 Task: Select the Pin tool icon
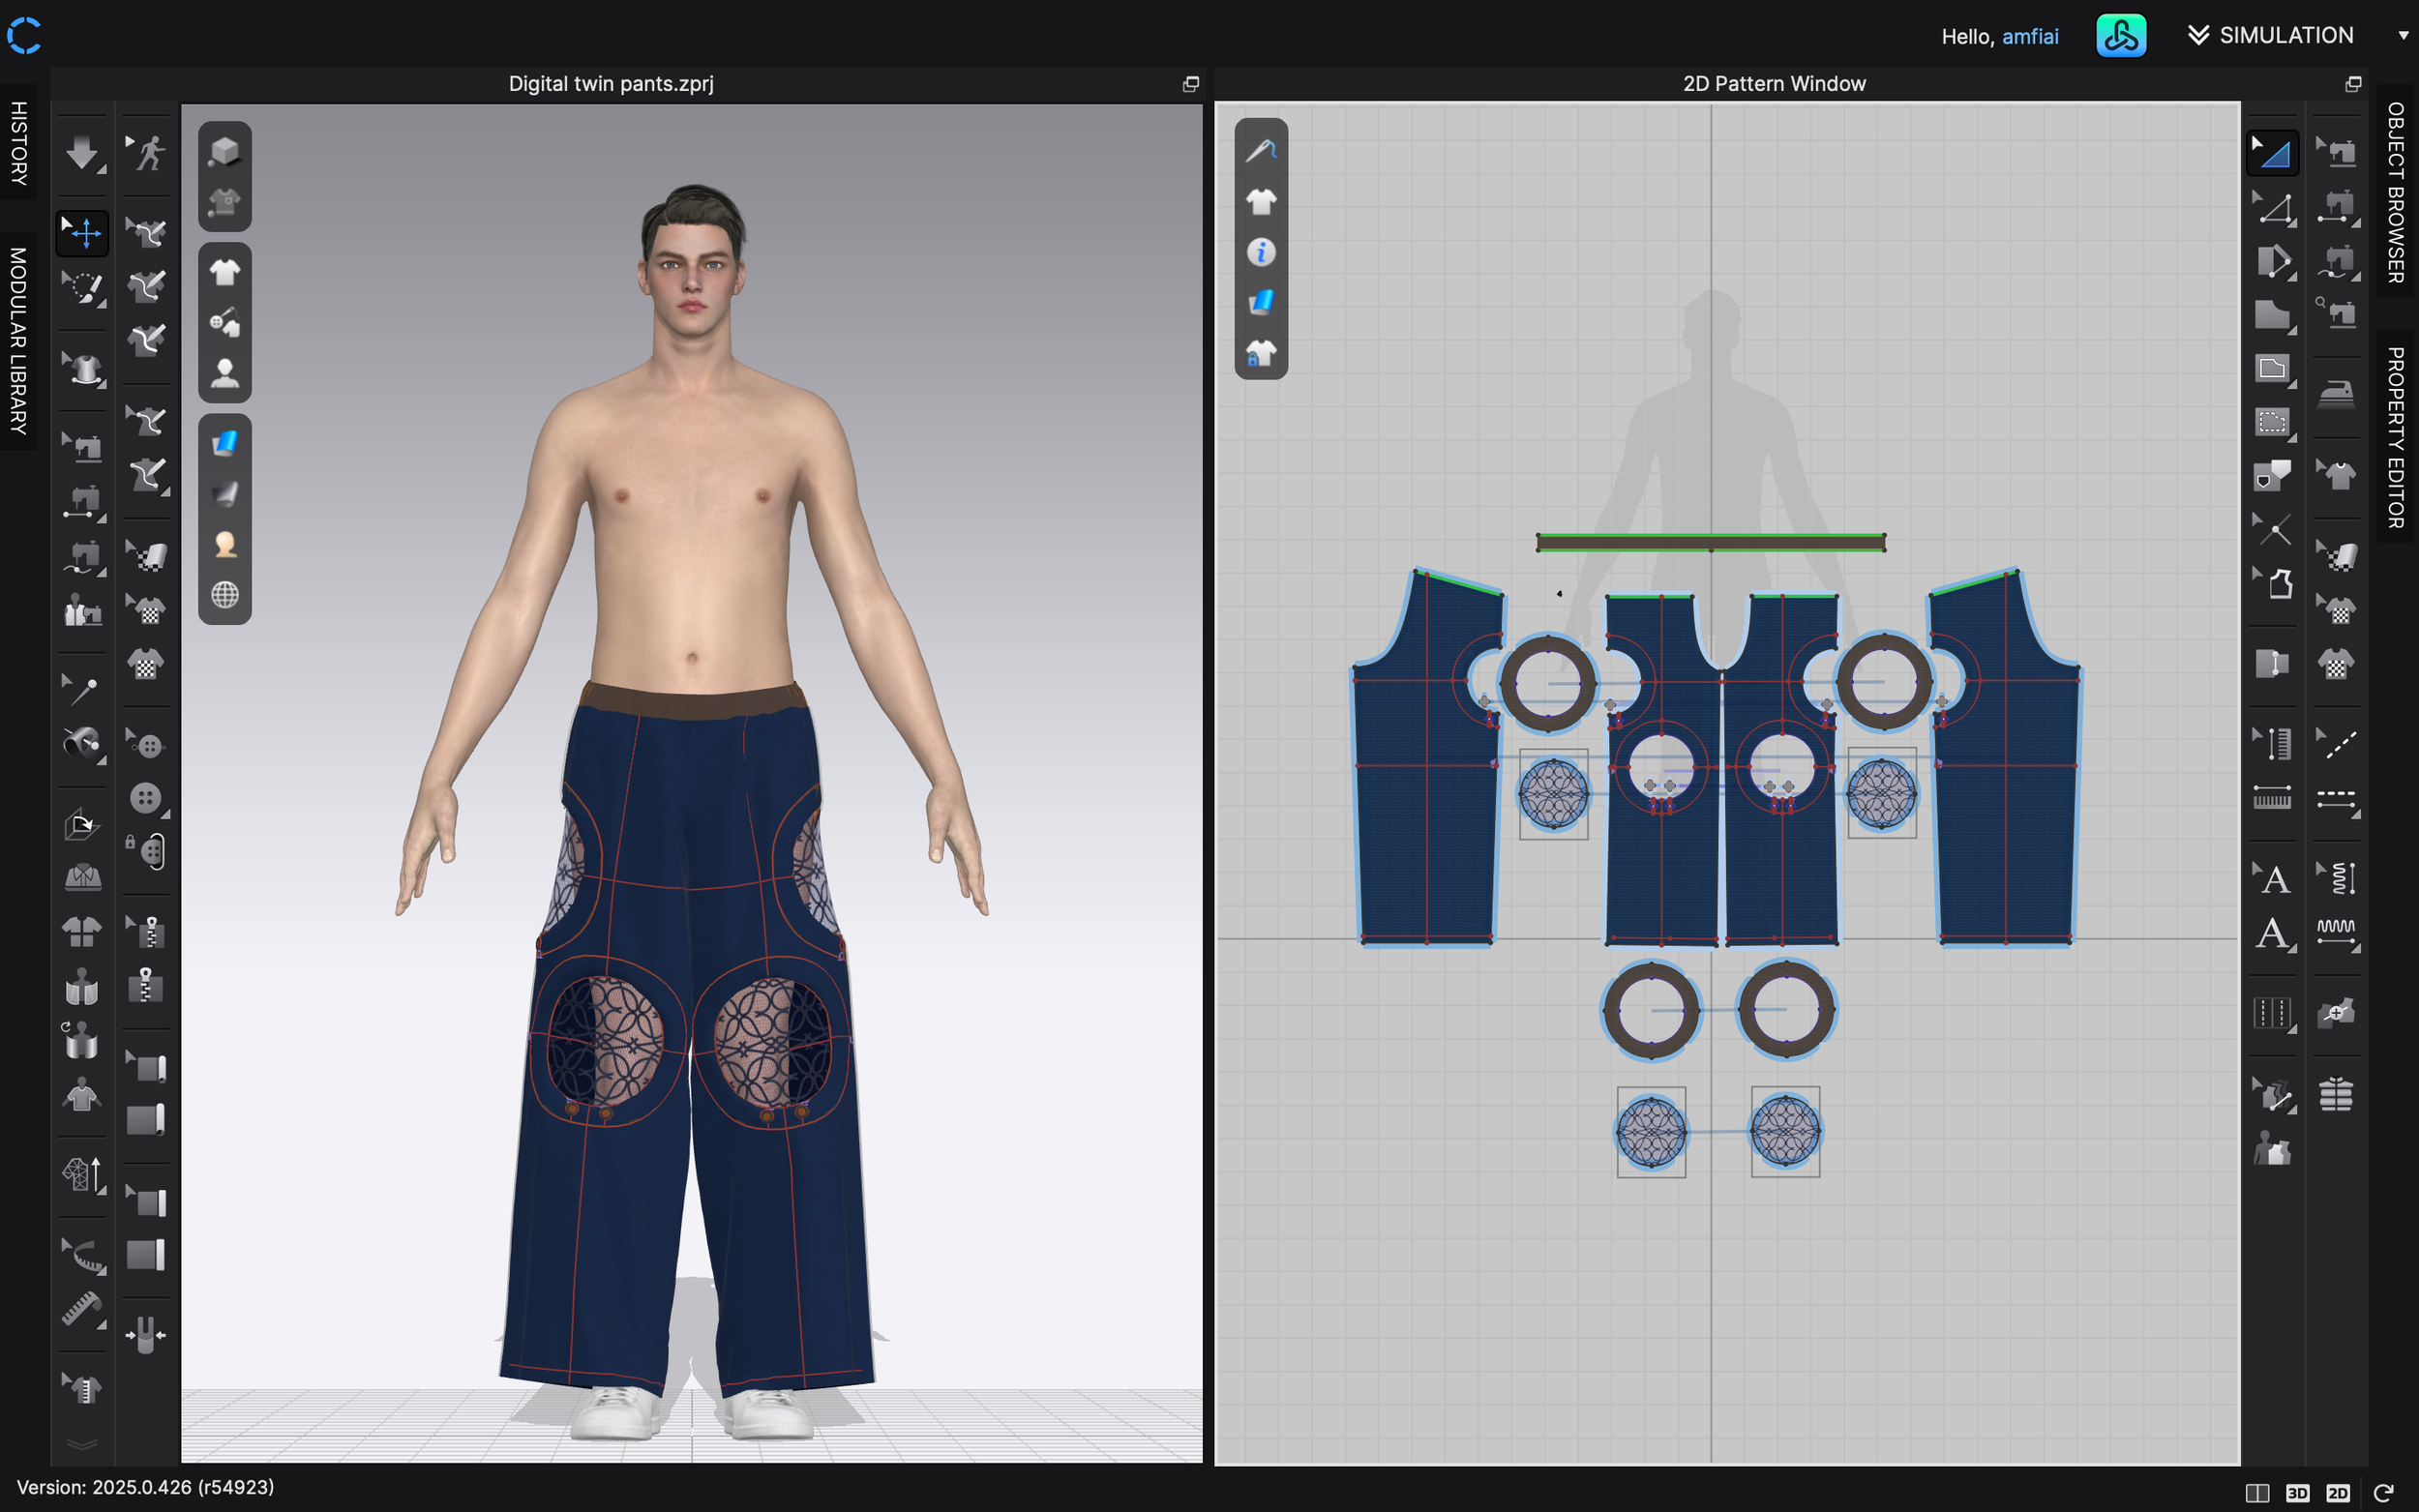click(81, 689)
